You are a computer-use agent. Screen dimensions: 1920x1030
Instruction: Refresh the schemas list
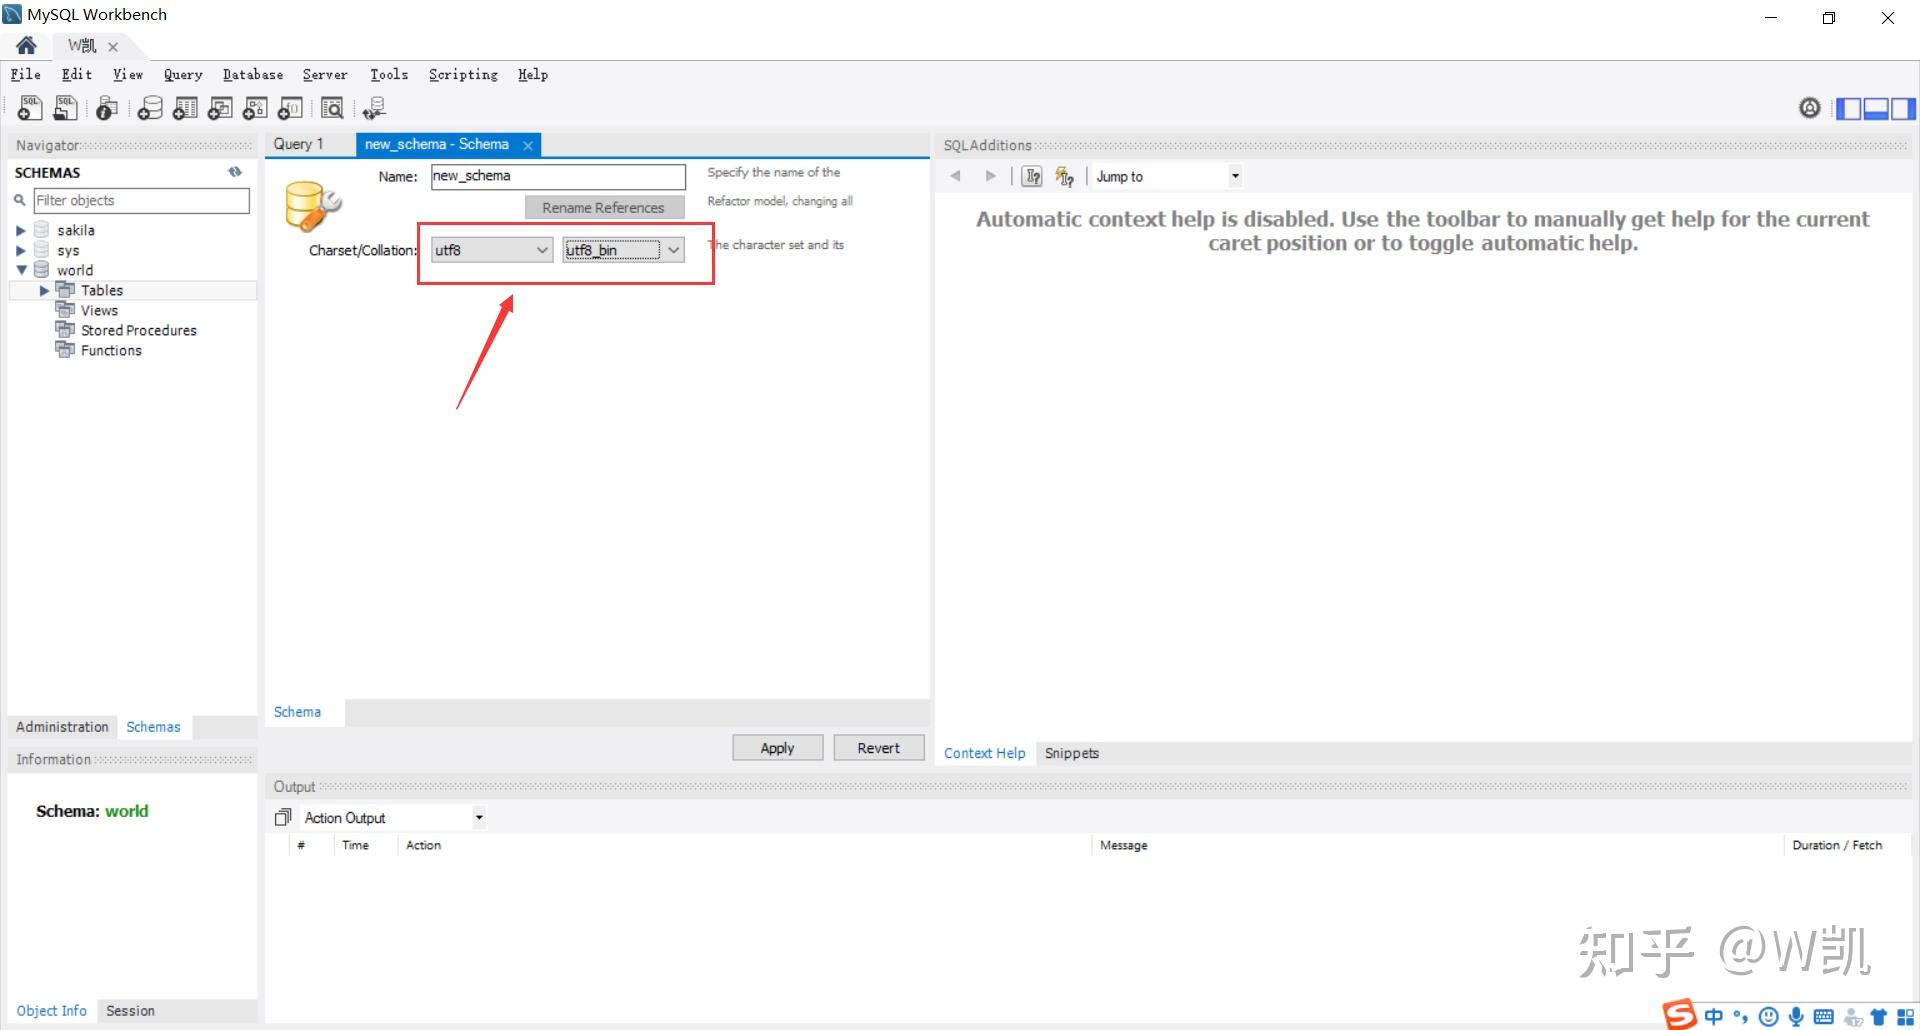pos(235,172)
